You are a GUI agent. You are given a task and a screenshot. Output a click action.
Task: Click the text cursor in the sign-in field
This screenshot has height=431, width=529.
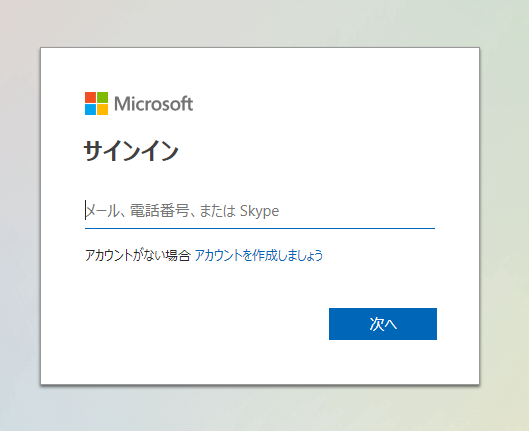pos(85,210)
